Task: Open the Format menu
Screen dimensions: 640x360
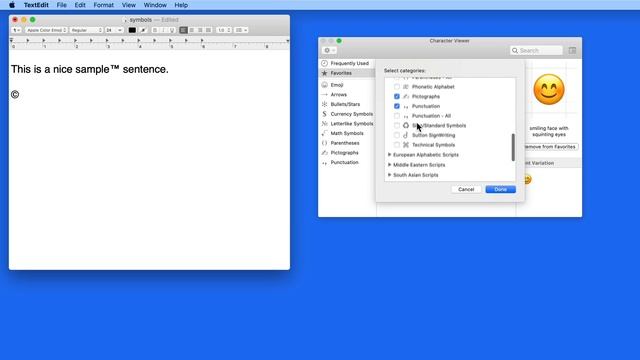Action: (x=104, y=5)
